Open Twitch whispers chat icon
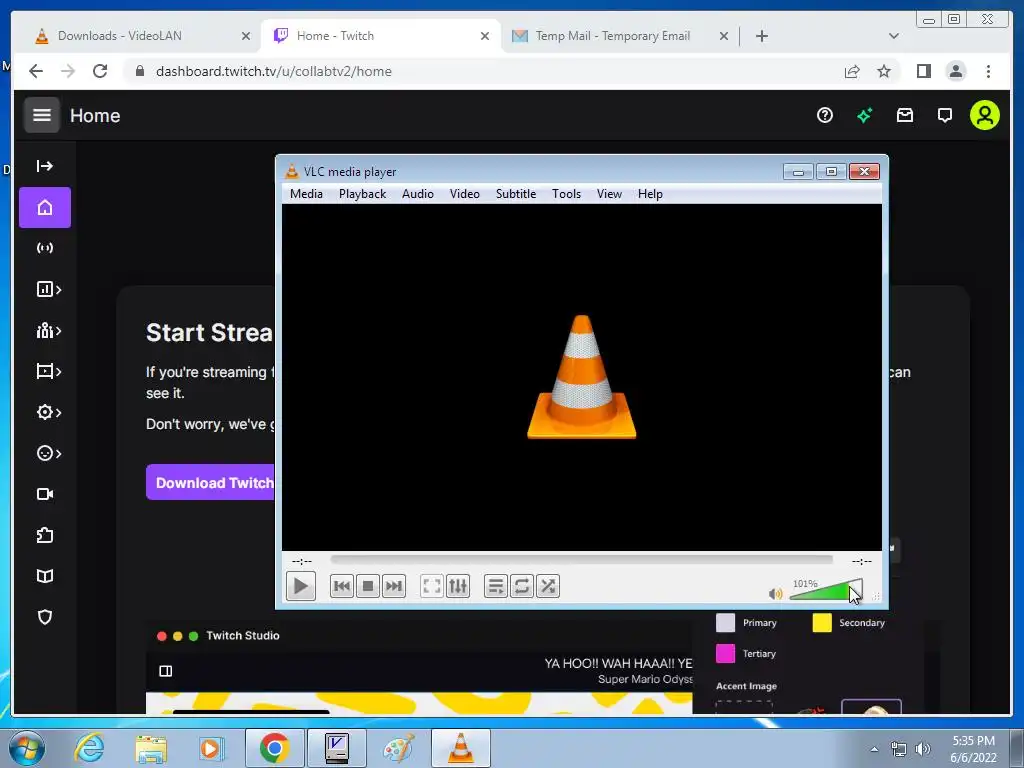Screen dimensions: 1024x768 (x=944, y=116)
